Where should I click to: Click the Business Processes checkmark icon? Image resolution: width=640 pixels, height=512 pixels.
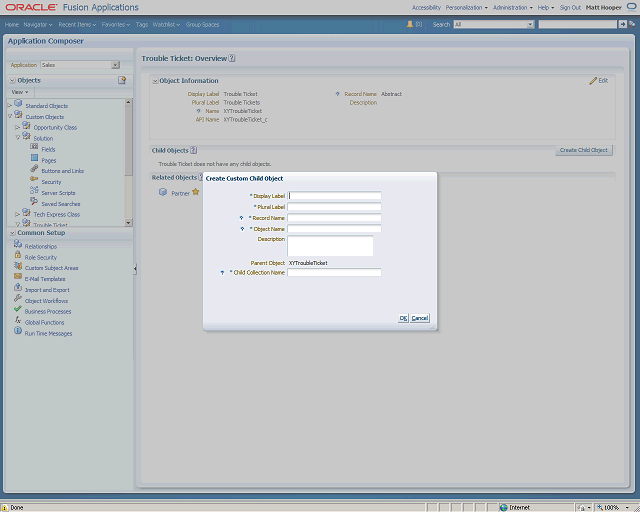coord(18,309)
